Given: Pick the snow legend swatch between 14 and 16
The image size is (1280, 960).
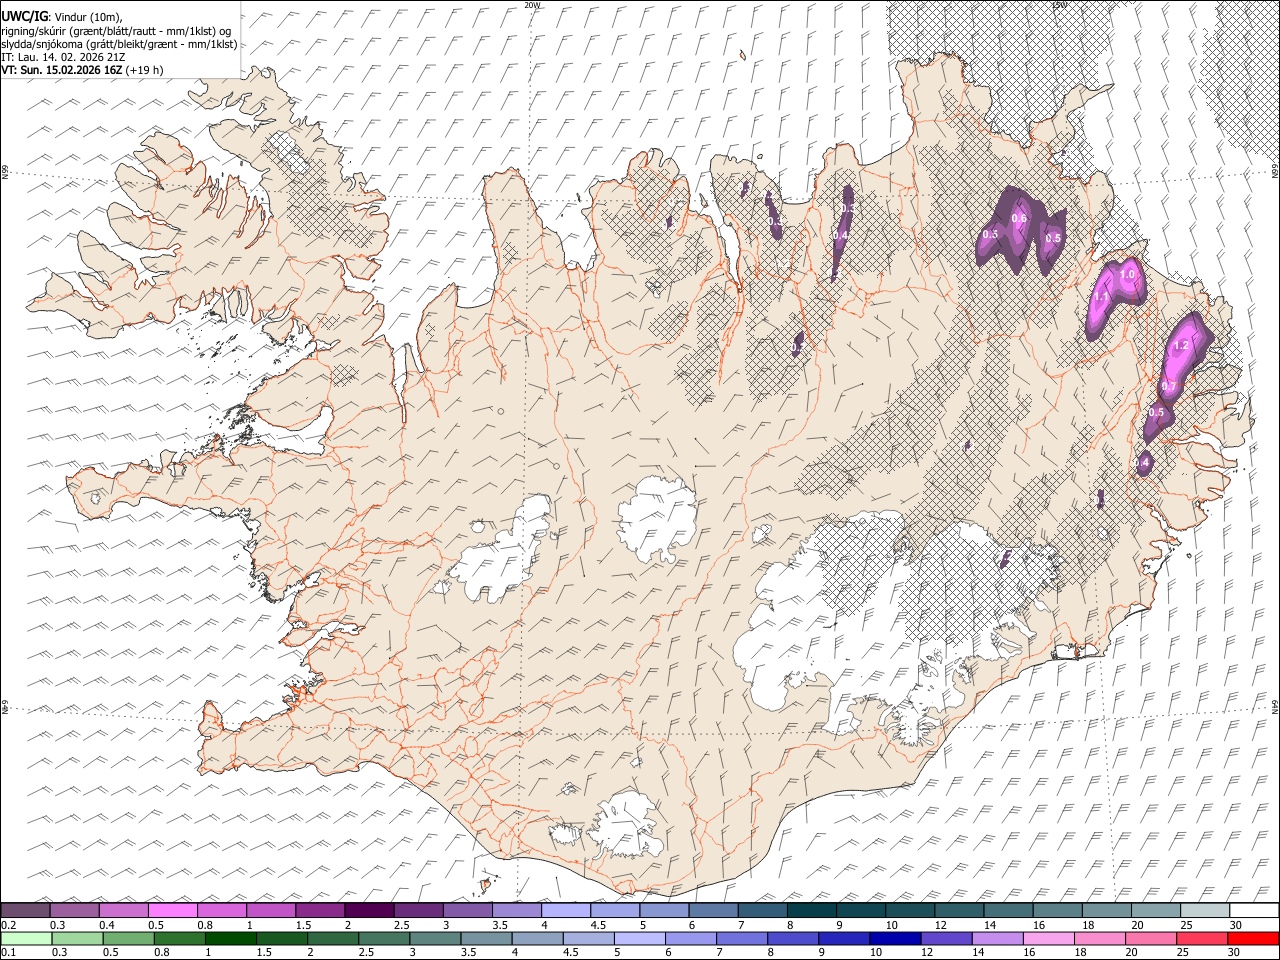Looking at the screenshot, I should coord(1008,910).
